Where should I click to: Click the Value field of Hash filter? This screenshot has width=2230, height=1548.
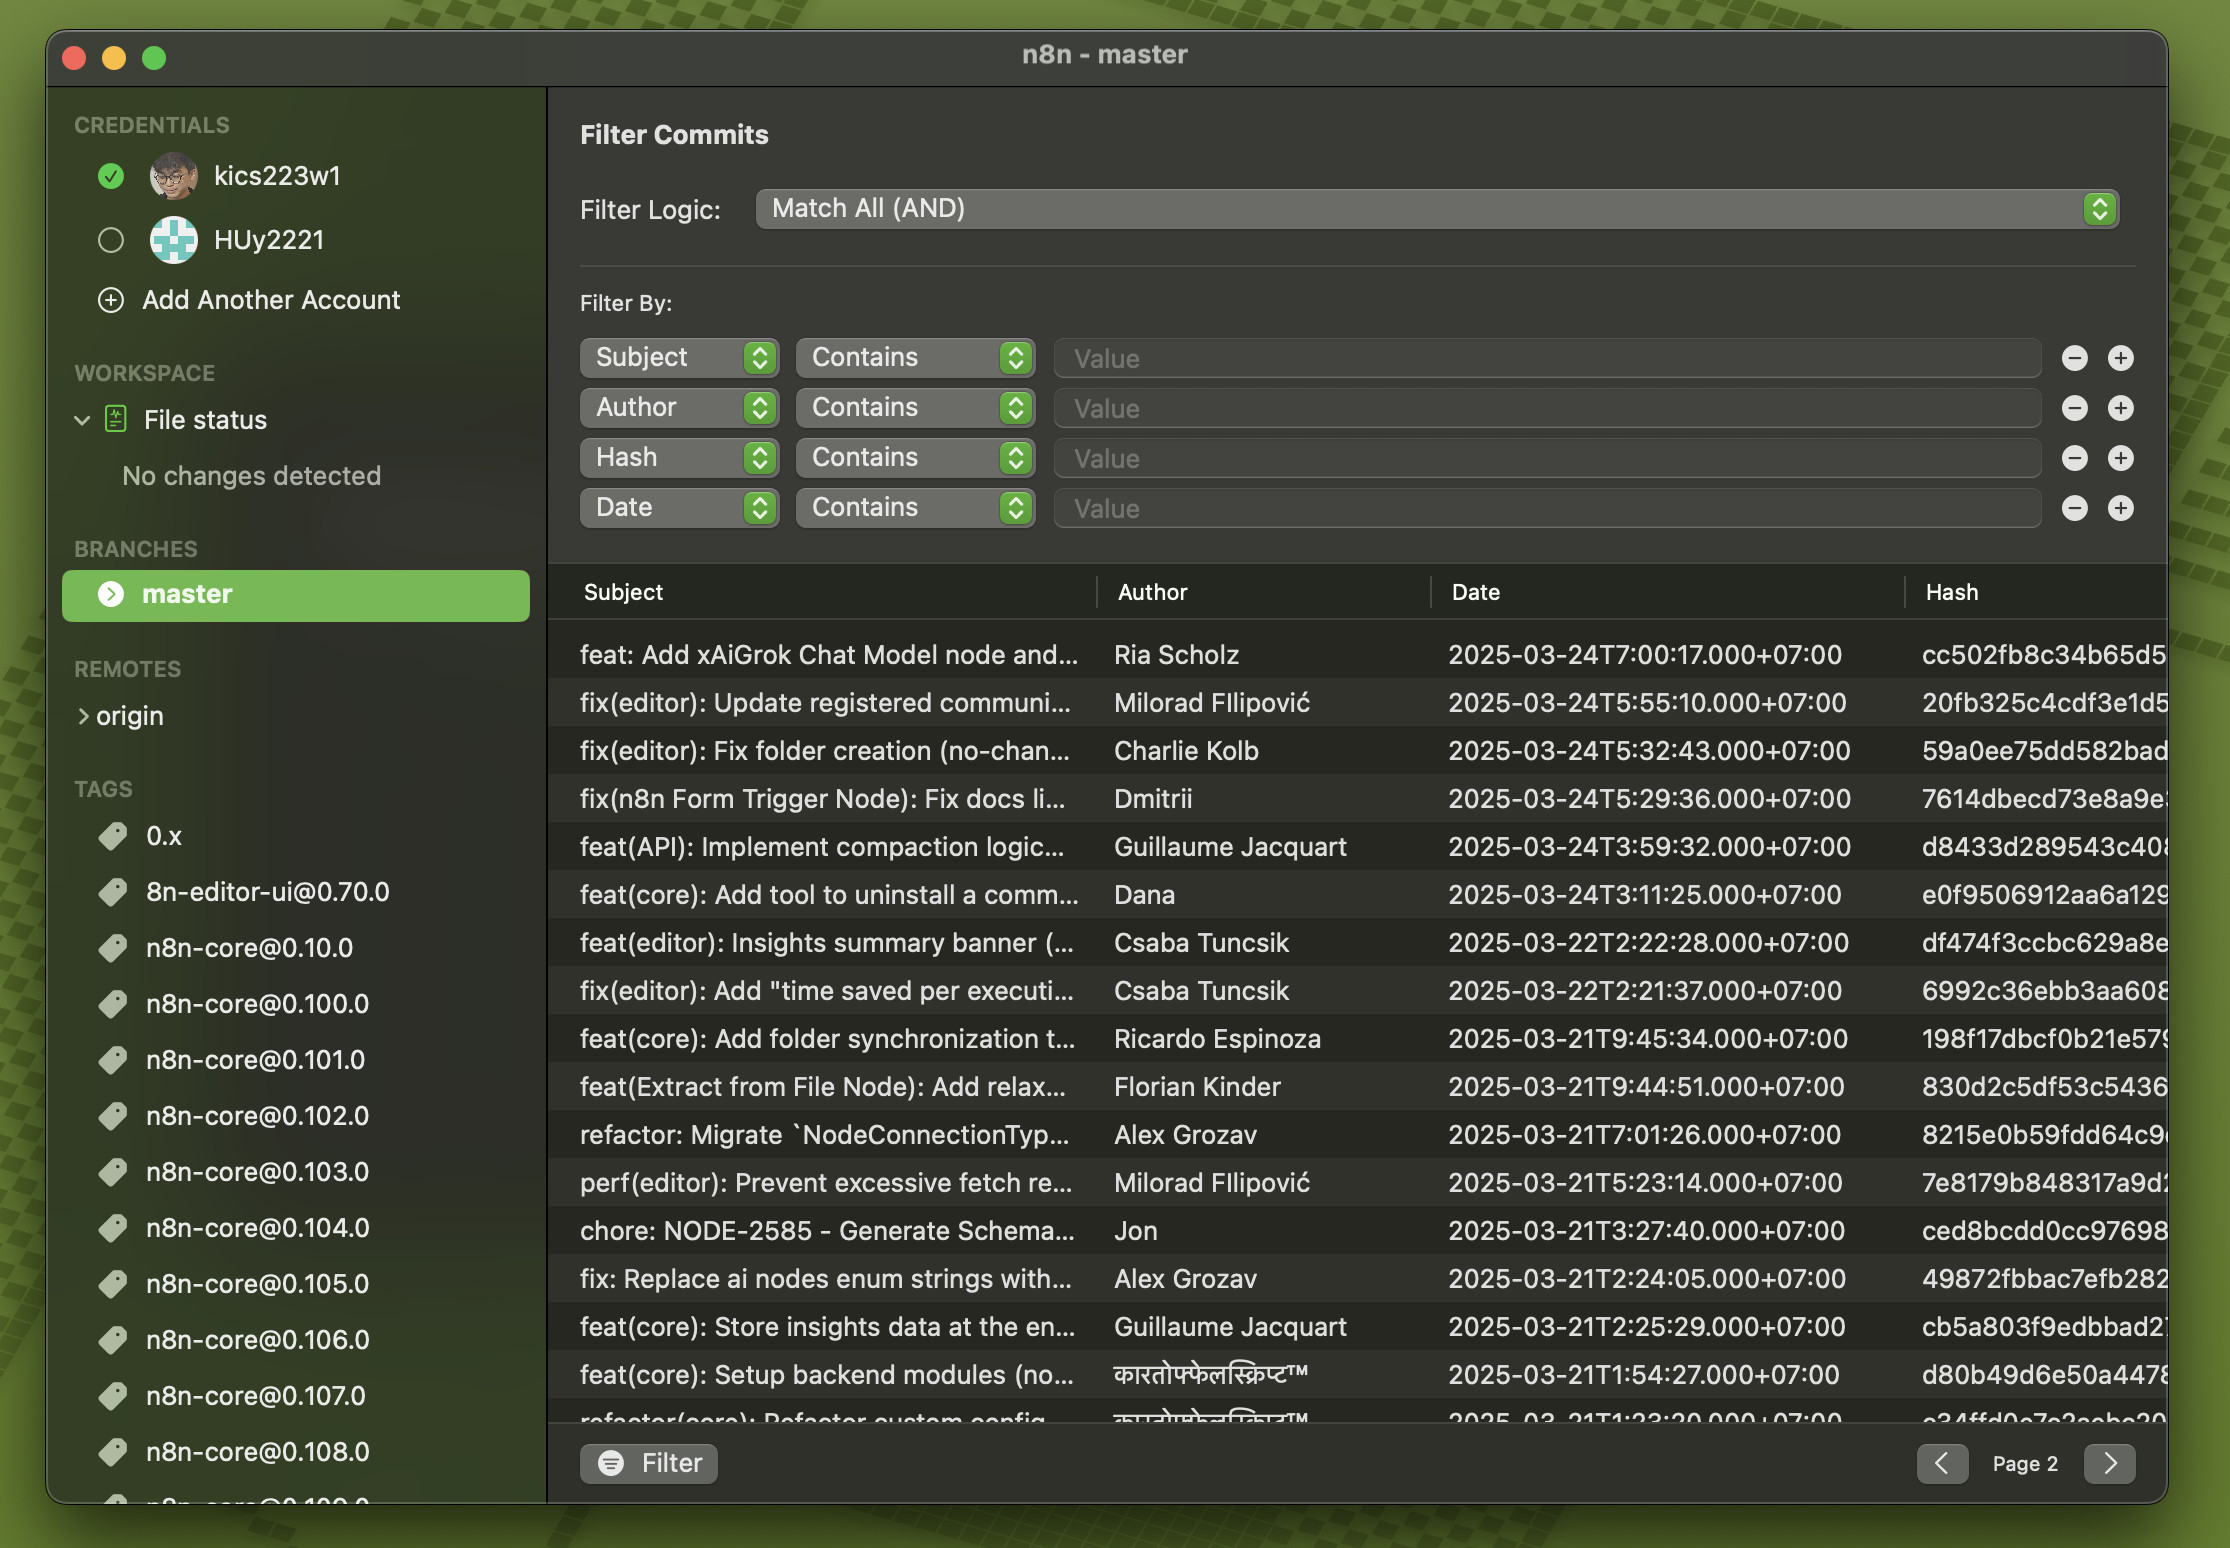pyautogui.click(x=1547, y=458)
